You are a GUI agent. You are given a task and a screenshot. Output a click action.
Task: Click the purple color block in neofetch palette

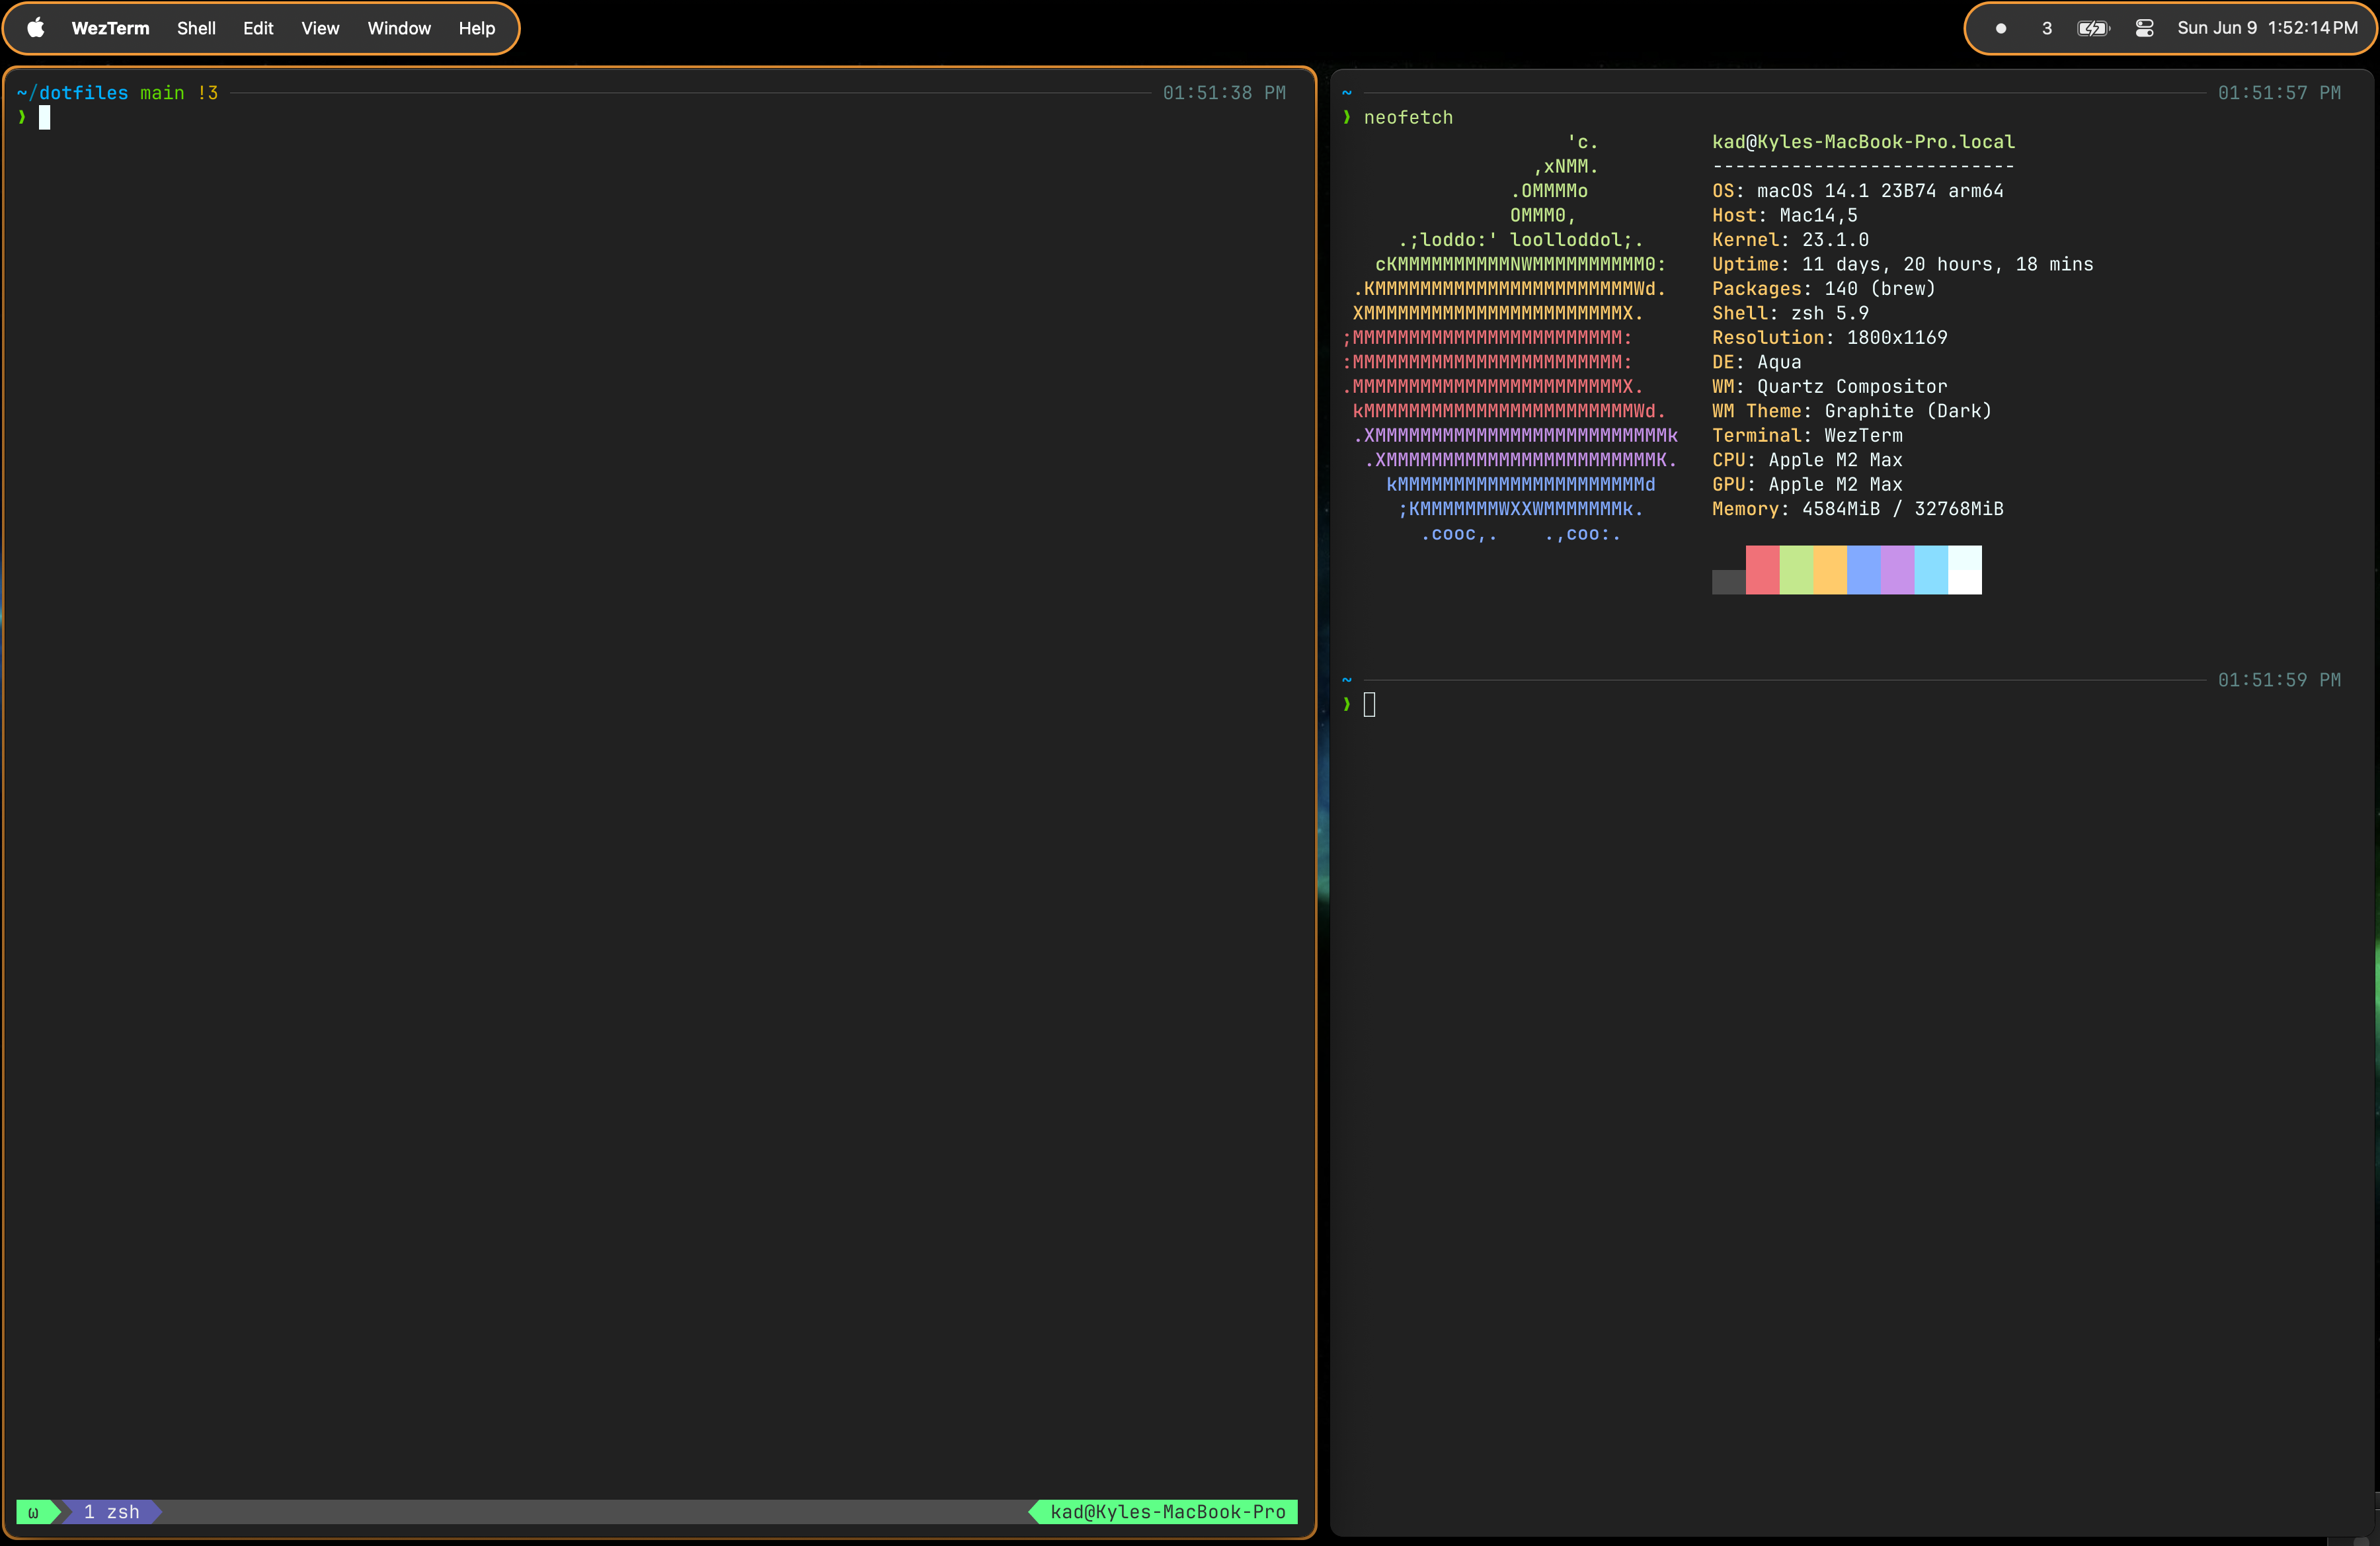(1897, 570)
